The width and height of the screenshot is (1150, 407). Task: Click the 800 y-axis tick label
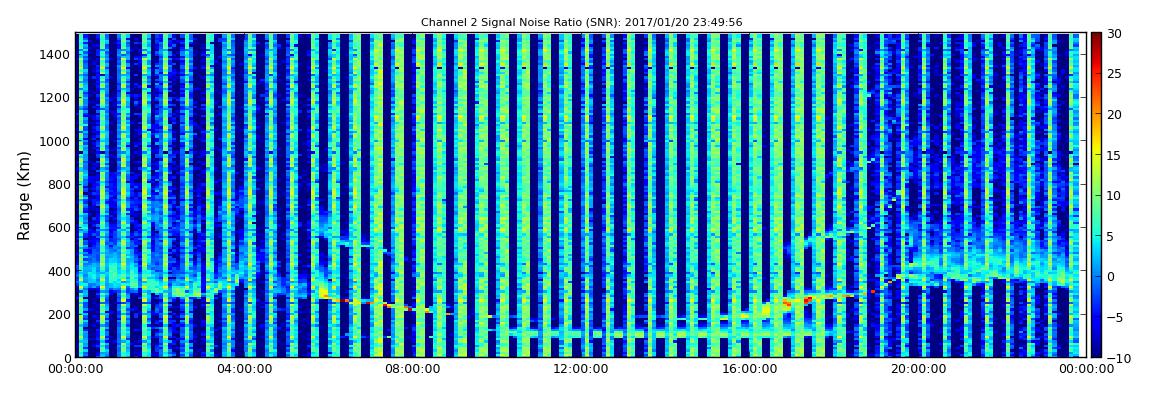pyautogui.click(x=59, y=184)
